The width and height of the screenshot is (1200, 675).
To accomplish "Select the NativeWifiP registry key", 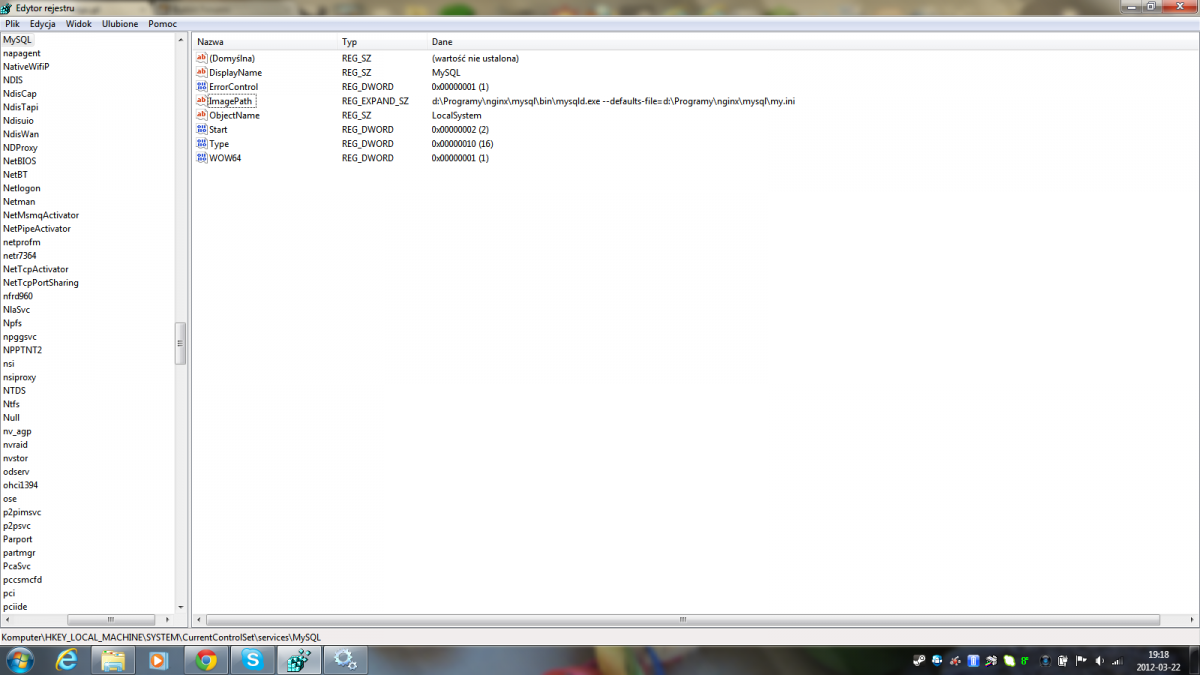I will tap(26, 66).
